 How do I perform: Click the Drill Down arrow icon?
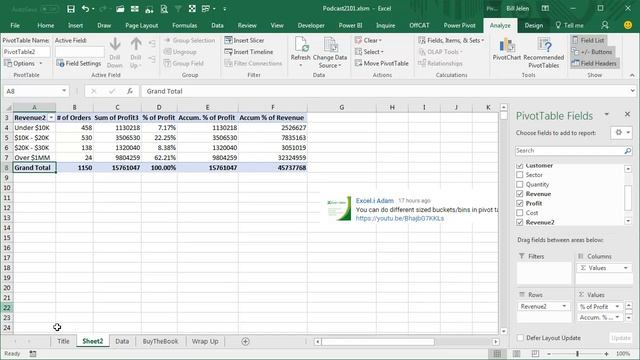click(x=115, y=44)
